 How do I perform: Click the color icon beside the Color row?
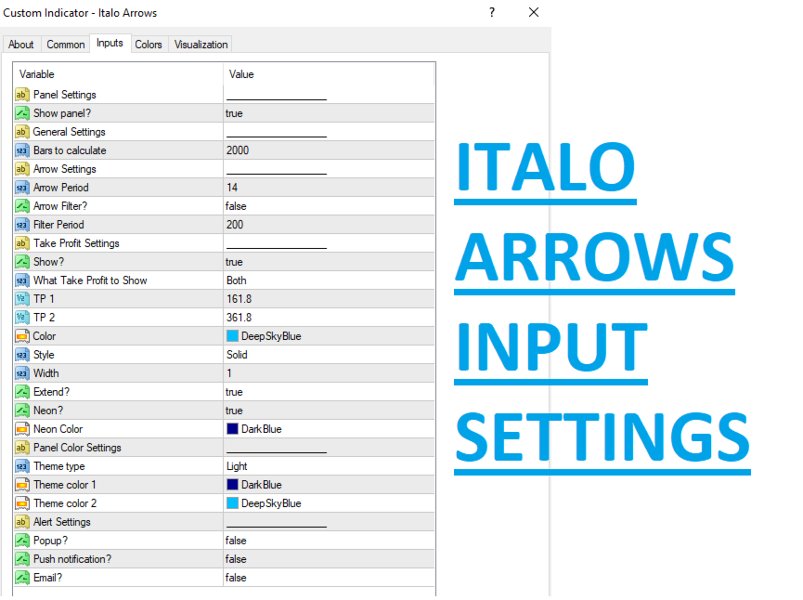(22, 336)
